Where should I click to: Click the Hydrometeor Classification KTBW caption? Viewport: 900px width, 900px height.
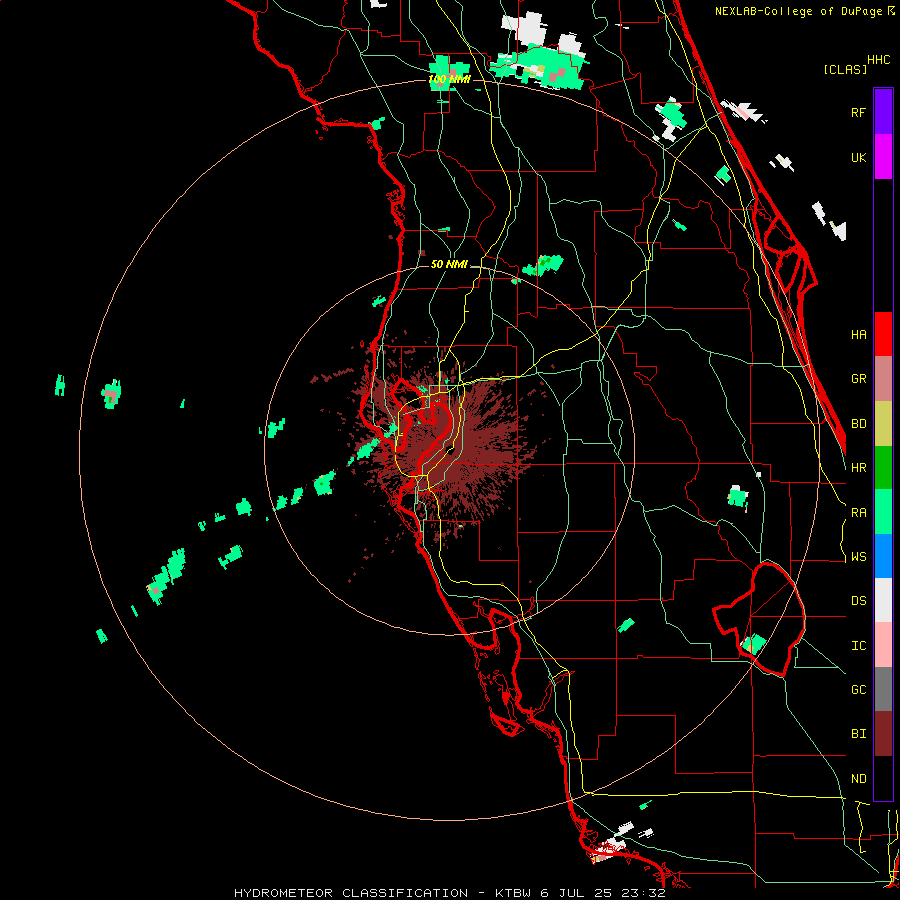449,893
